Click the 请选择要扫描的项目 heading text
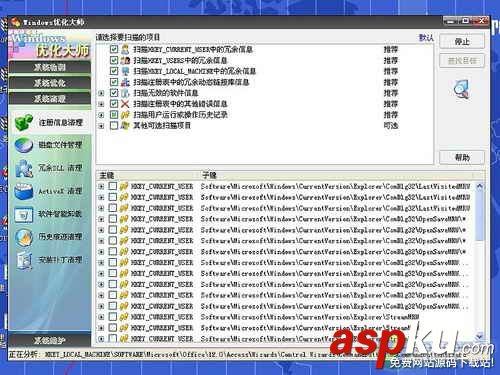500x375 pixels. (128, 37)
